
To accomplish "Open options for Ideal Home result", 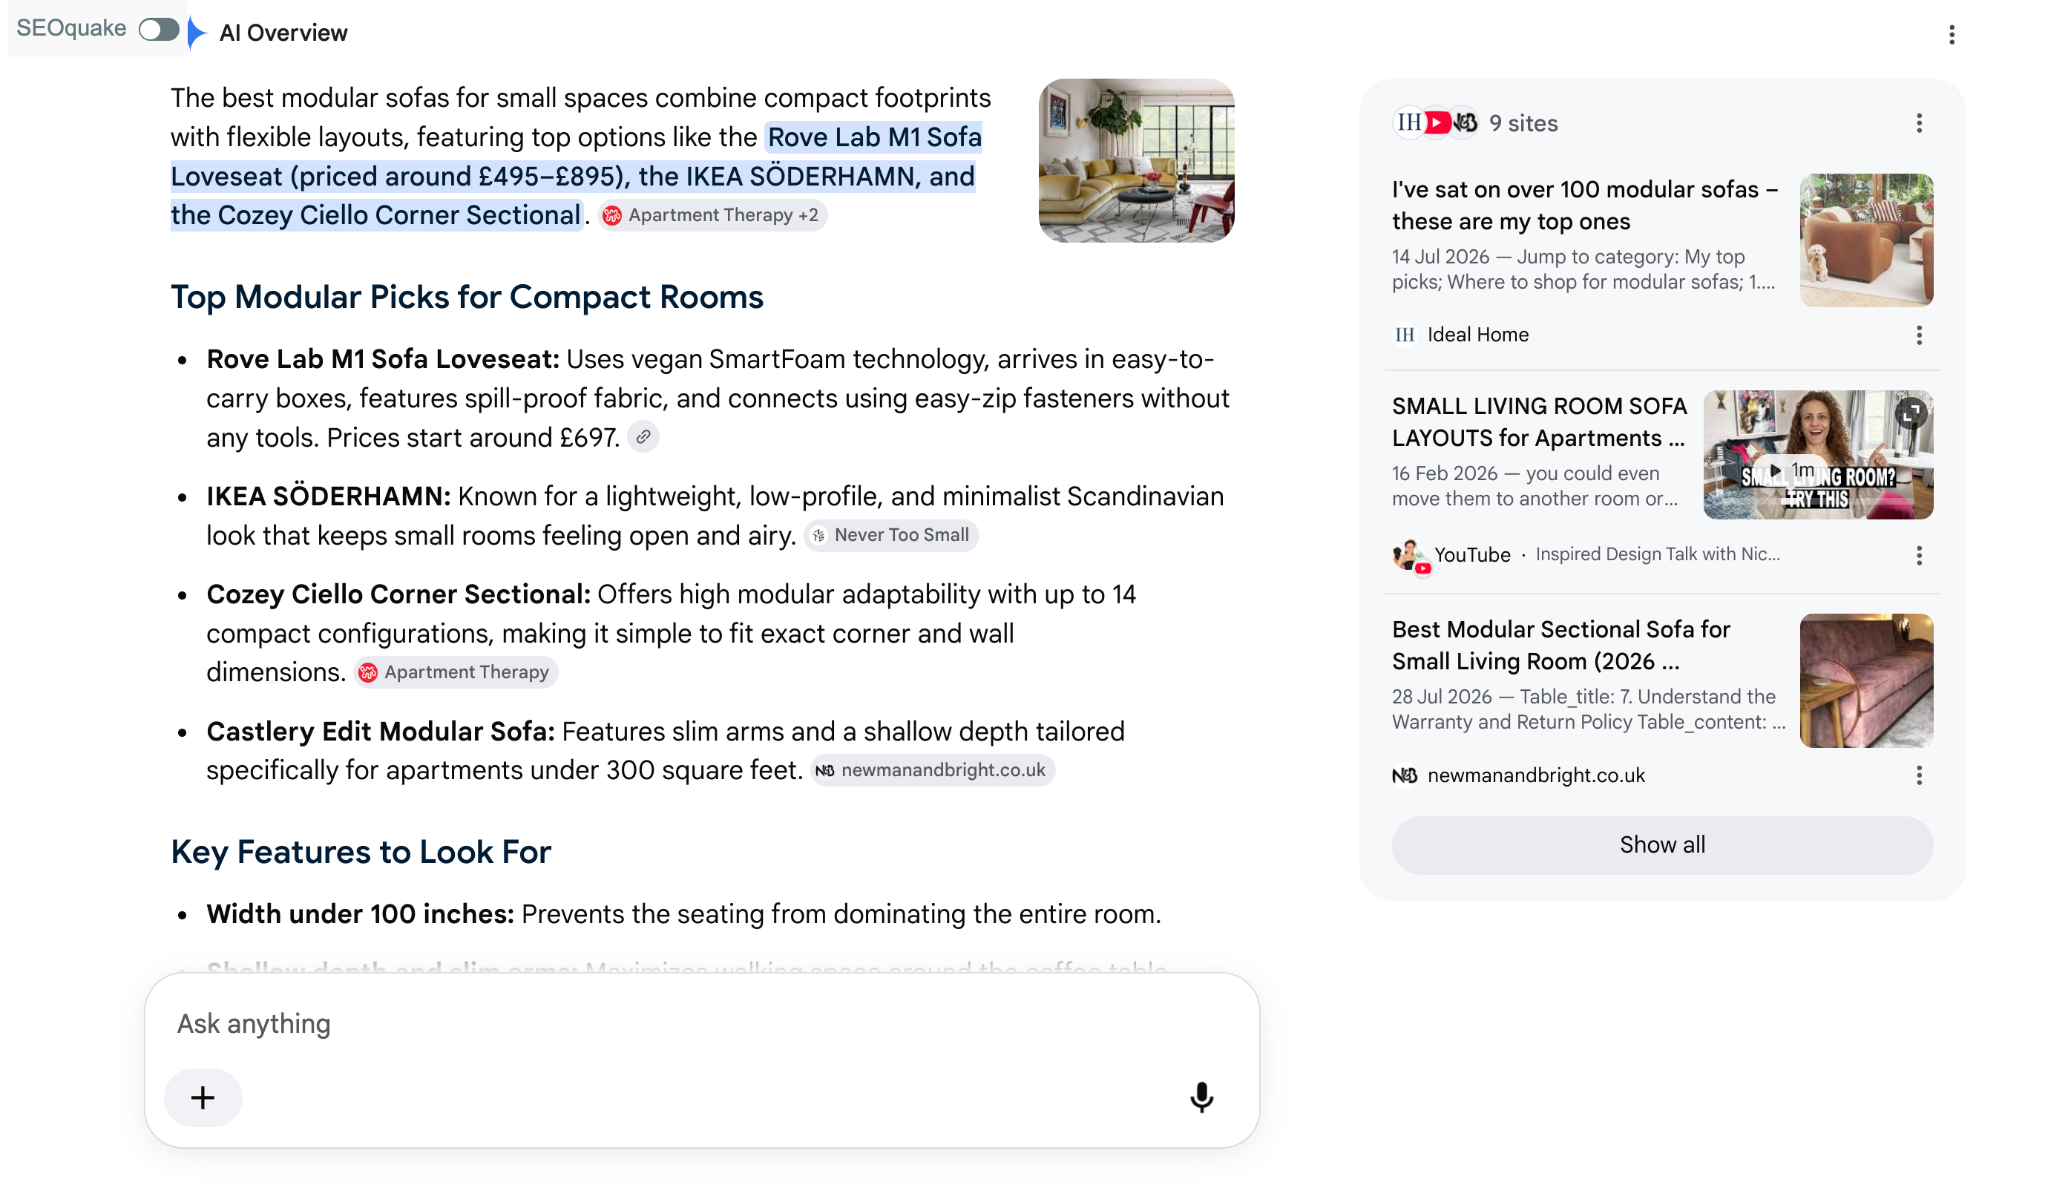I will tap(1918, 335).
